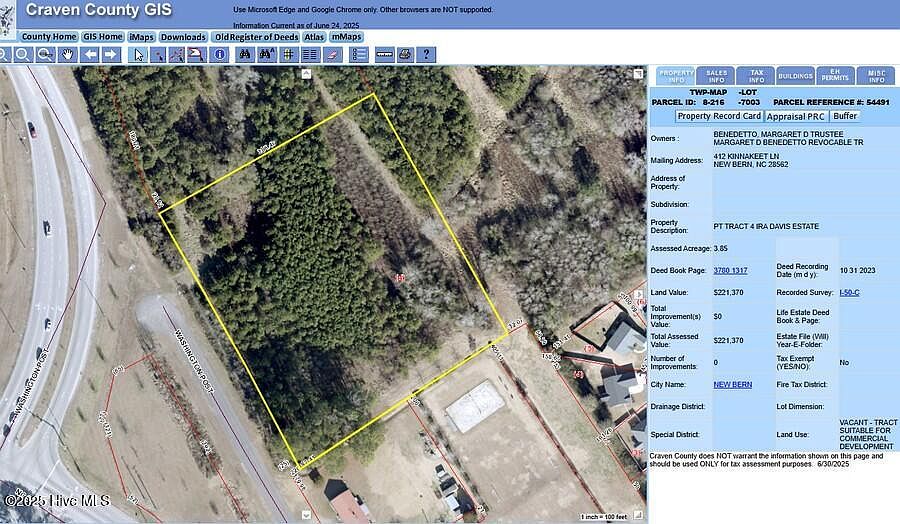Click the Buffer button
The width and height of the screenshot is (900, 524).
click(845, 117)
